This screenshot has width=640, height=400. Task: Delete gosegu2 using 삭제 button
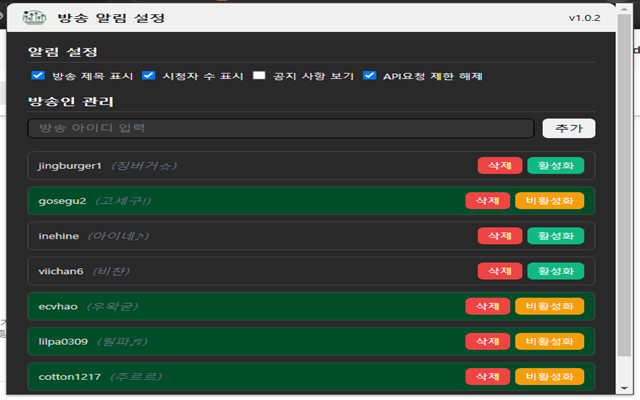(x=487, y=201)
